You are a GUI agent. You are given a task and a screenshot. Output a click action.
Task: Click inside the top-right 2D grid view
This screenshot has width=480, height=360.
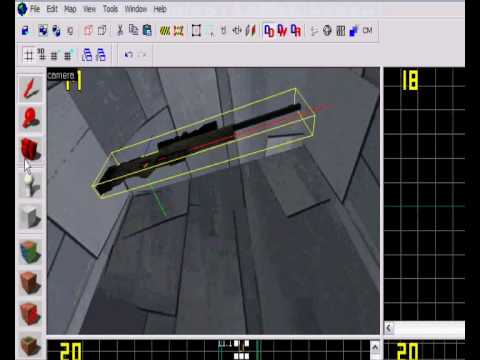coord(424,193)
